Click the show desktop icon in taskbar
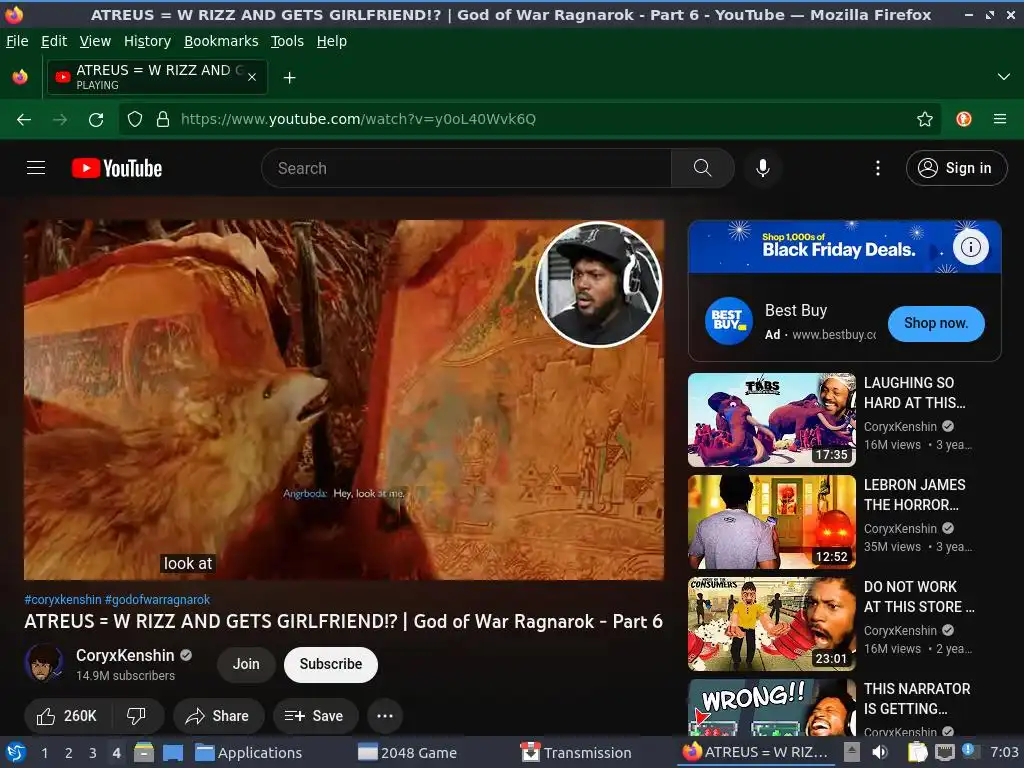This screenshot has width=1024, height=768. (x=173, y=753)
